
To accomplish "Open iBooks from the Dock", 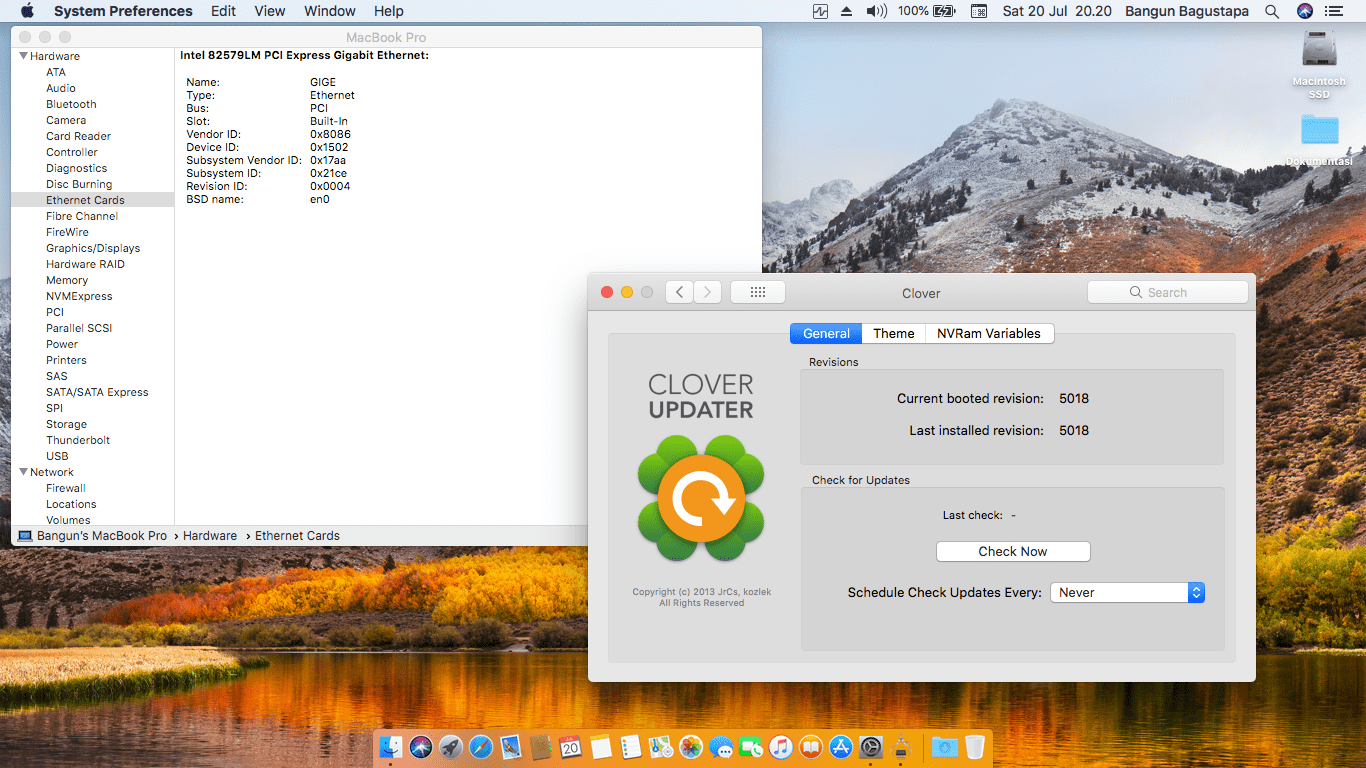I will point(811,747).
